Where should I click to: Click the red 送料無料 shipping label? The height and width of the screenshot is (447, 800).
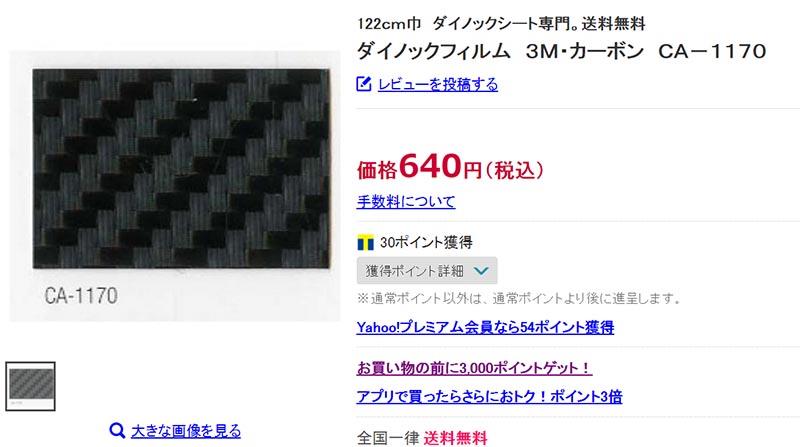click(x=455, y=438)
